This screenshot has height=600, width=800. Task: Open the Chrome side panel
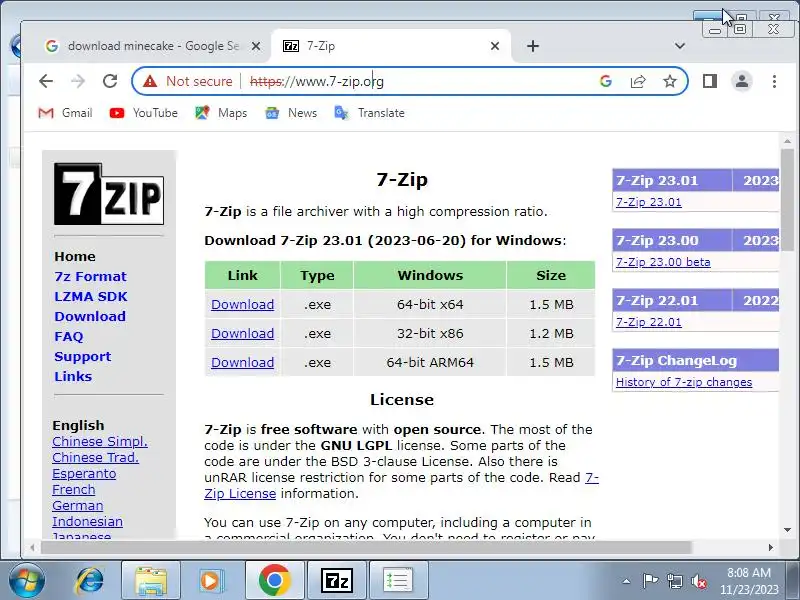point(710,81)
